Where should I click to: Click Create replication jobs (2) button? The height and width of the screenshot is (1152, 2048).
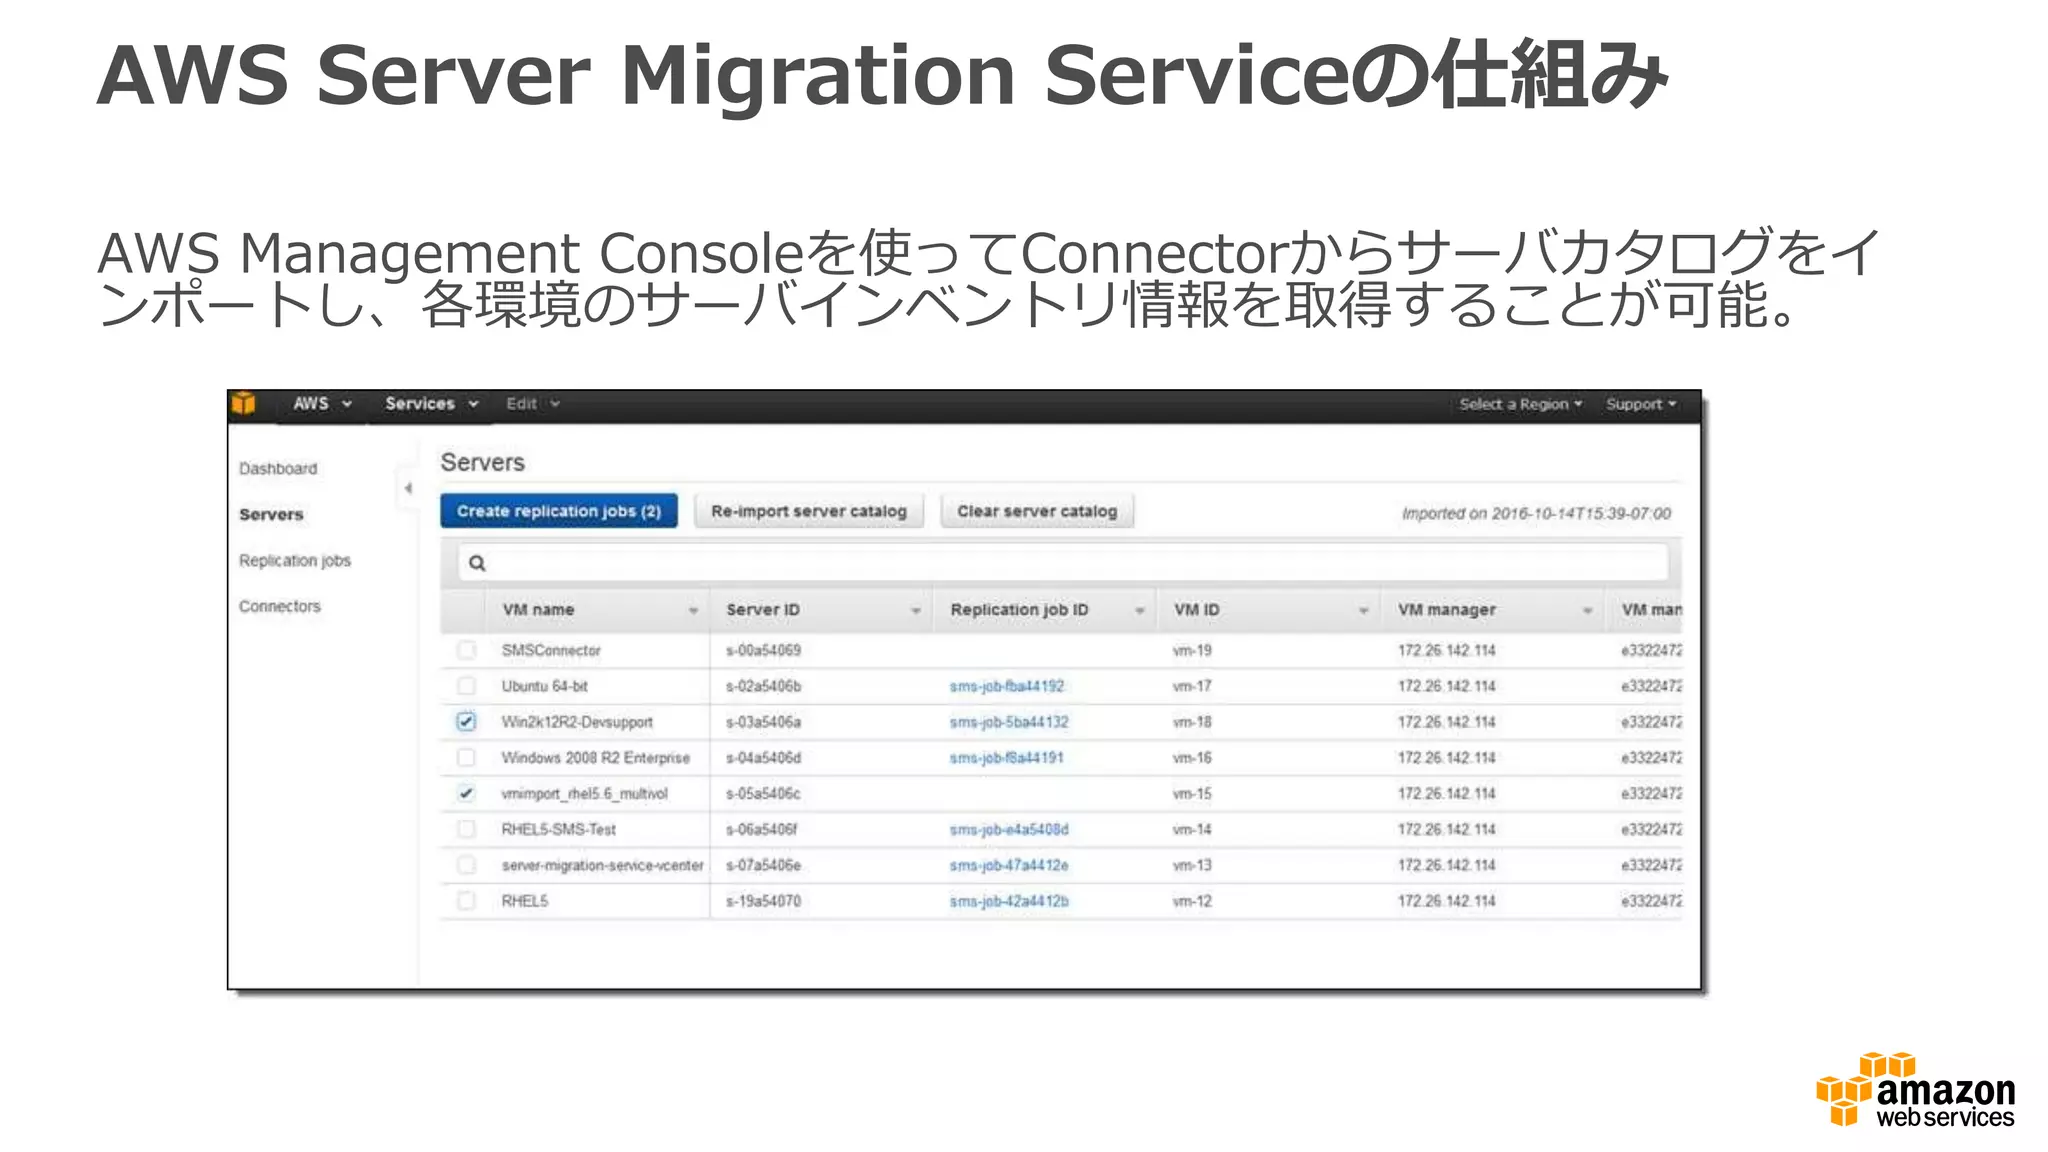[559, 511]
